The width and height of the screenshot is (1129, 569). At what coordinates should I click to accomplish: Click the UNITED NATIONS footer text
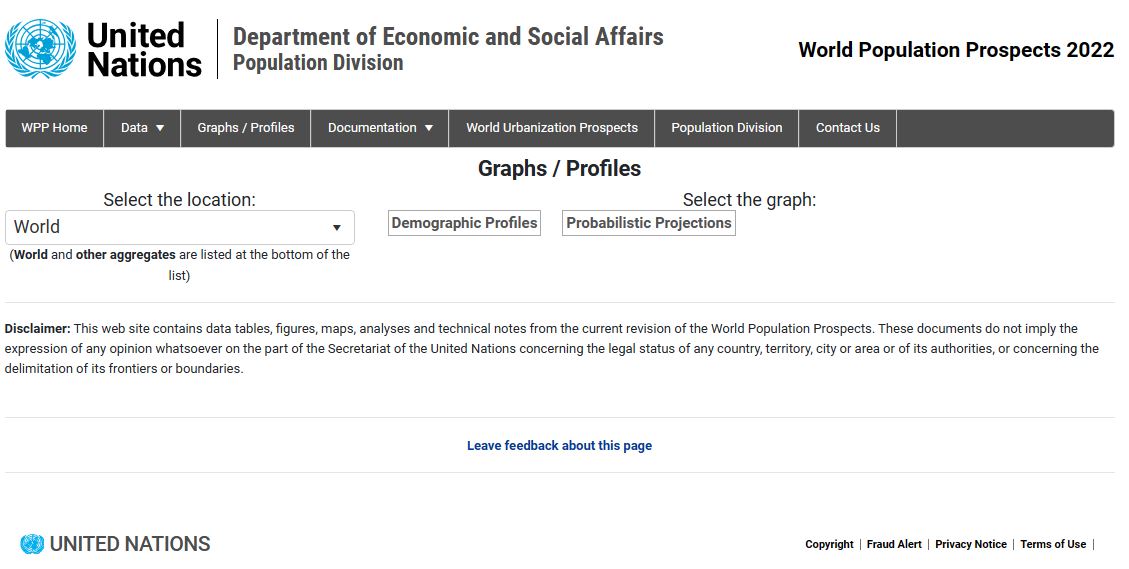pyautogui.click(x=130, y=544)
